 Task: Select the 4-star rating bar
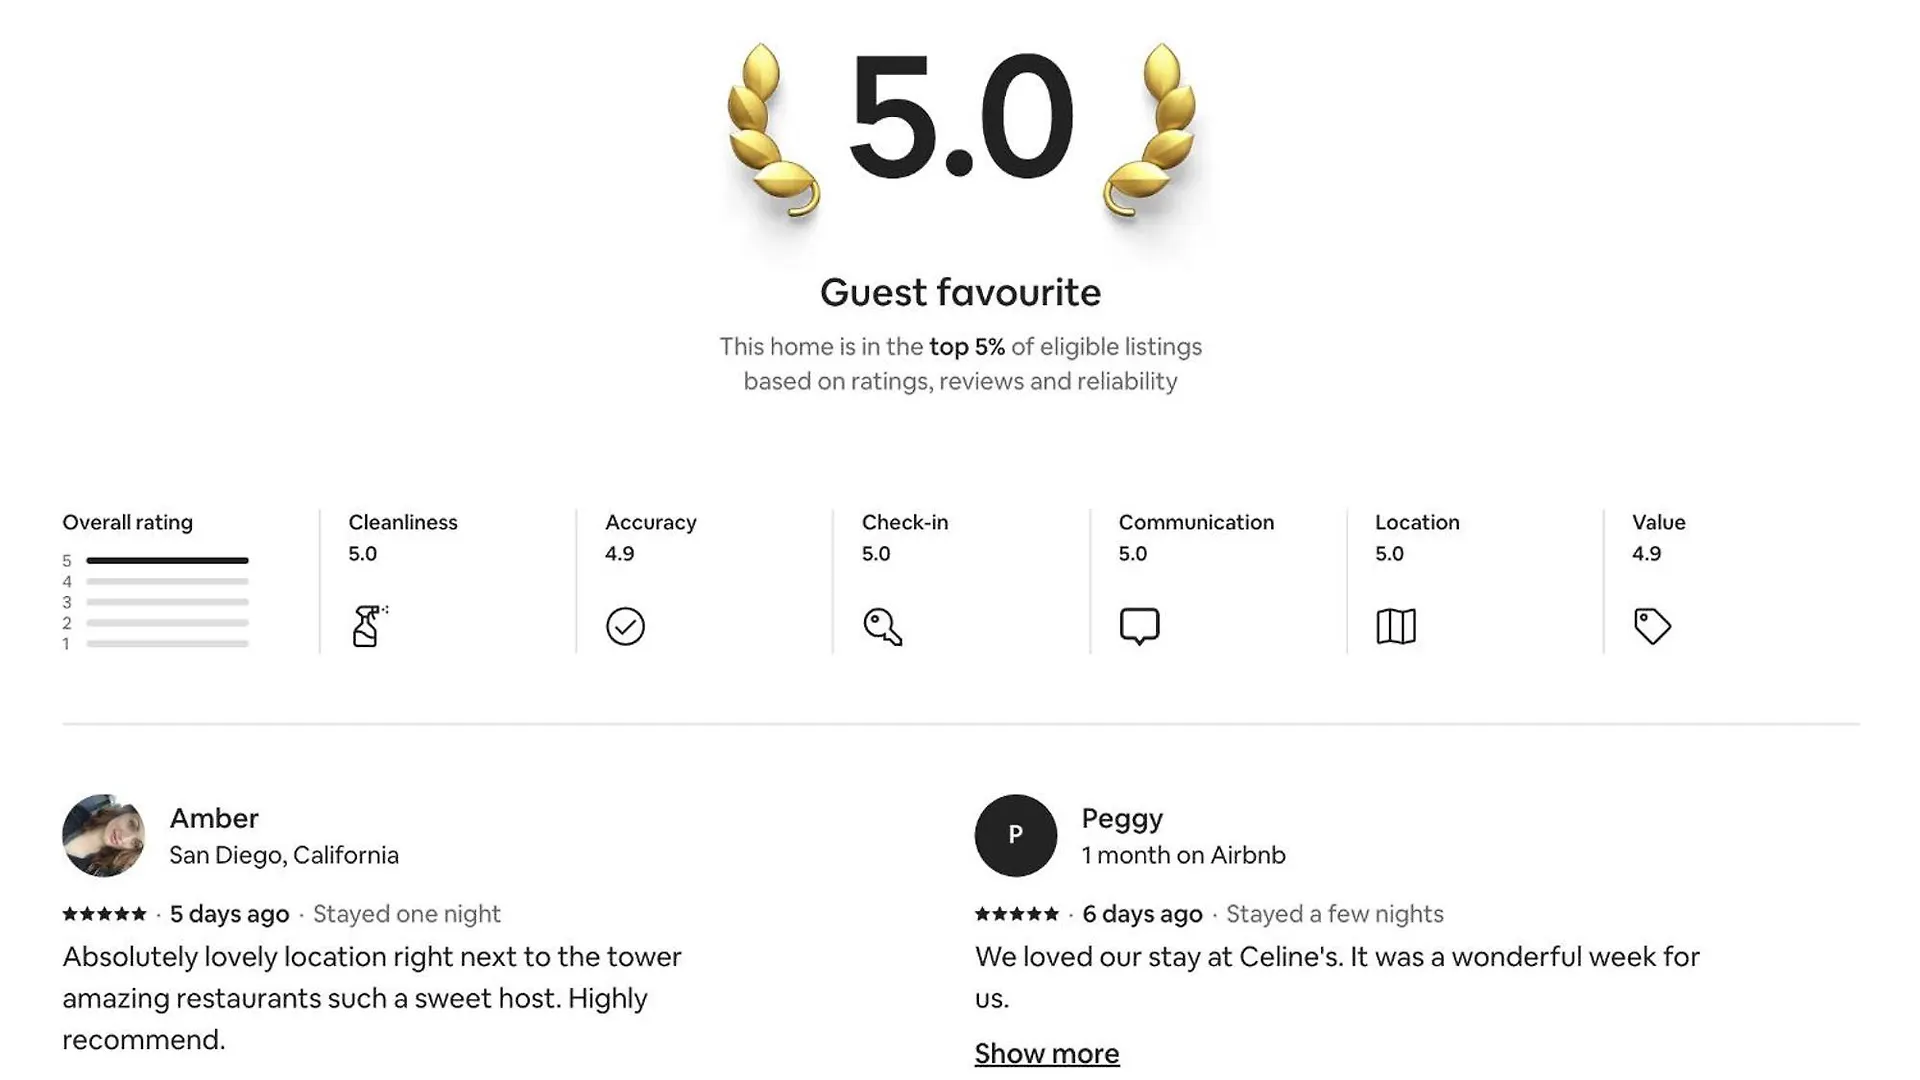click(x=167, y=581)
